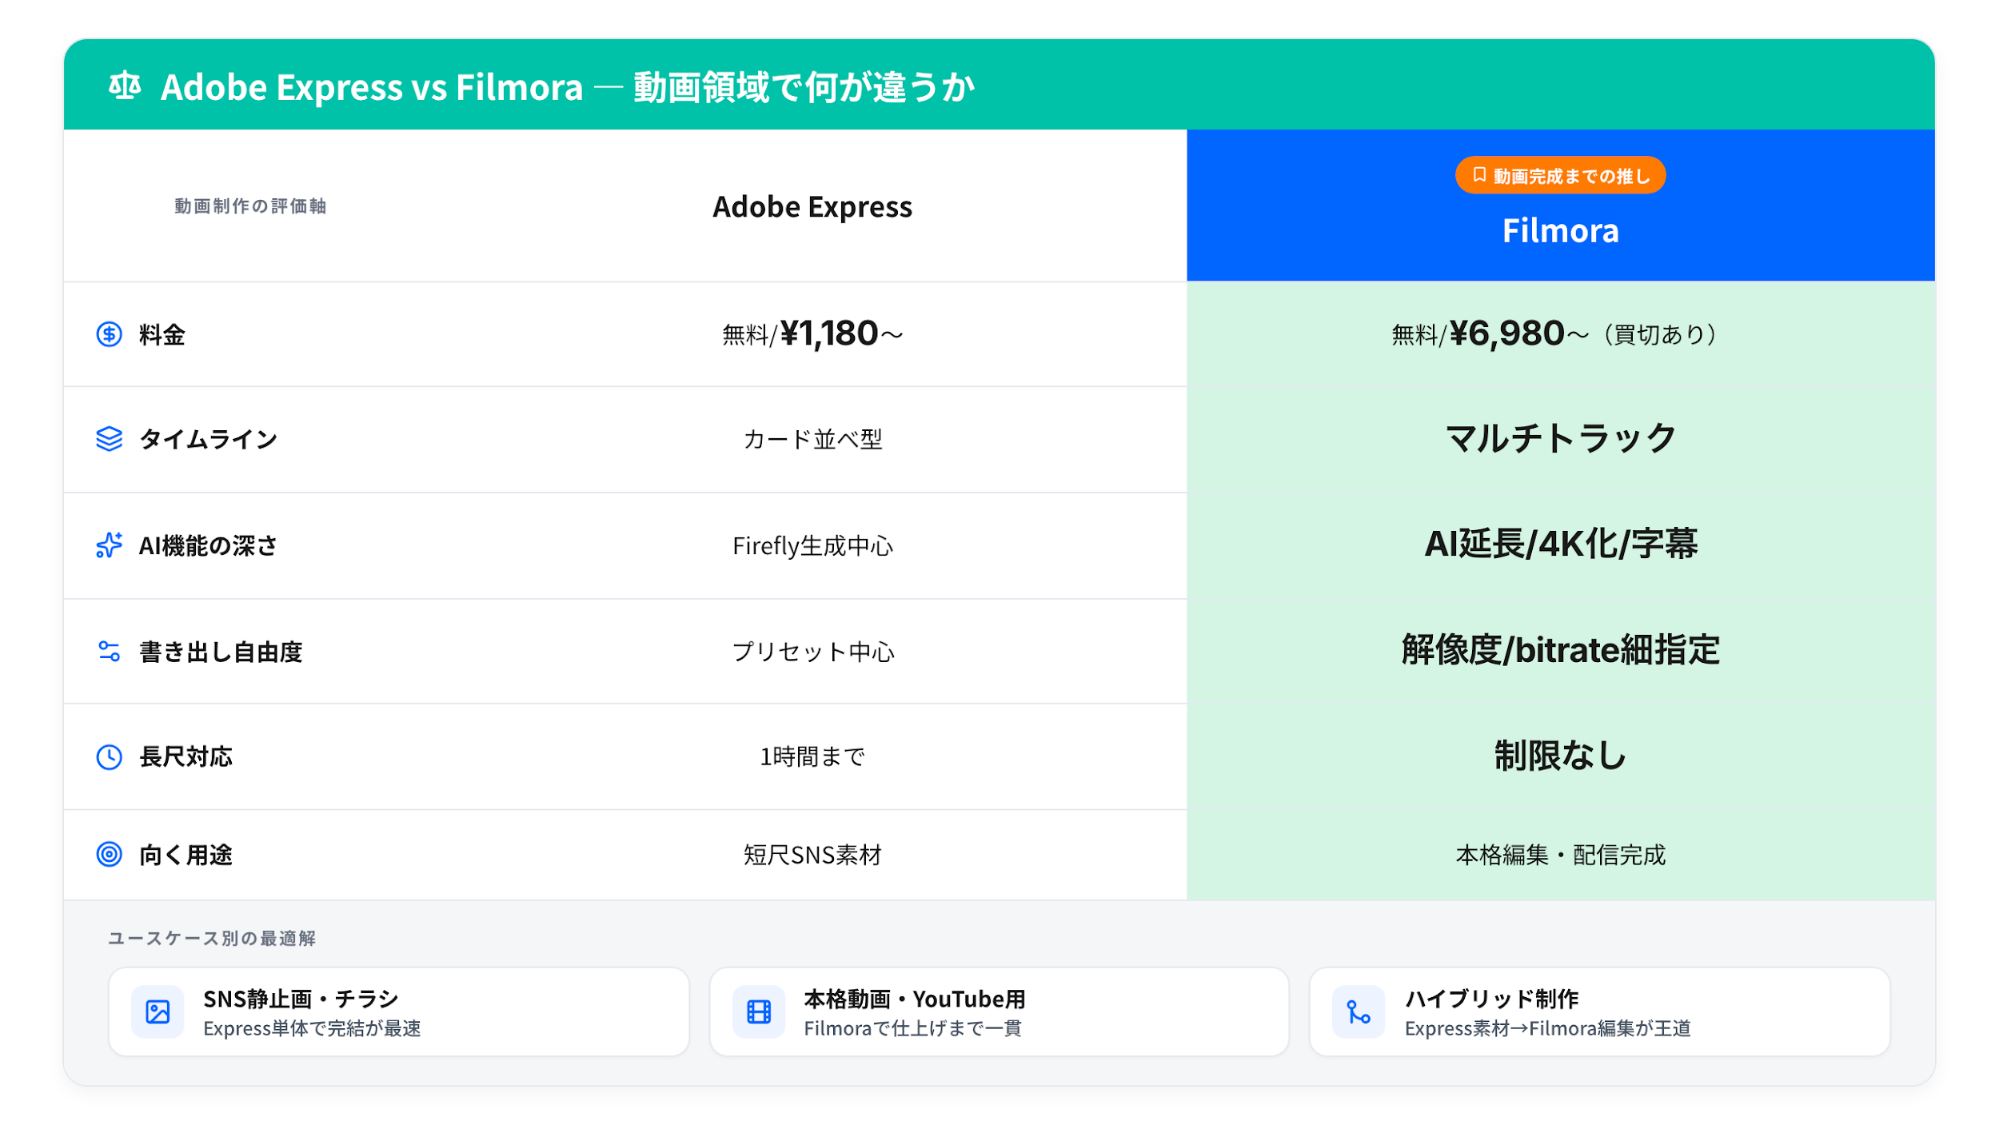Click the Express単体で完結が最速 subtitle

coord(312,1028)
